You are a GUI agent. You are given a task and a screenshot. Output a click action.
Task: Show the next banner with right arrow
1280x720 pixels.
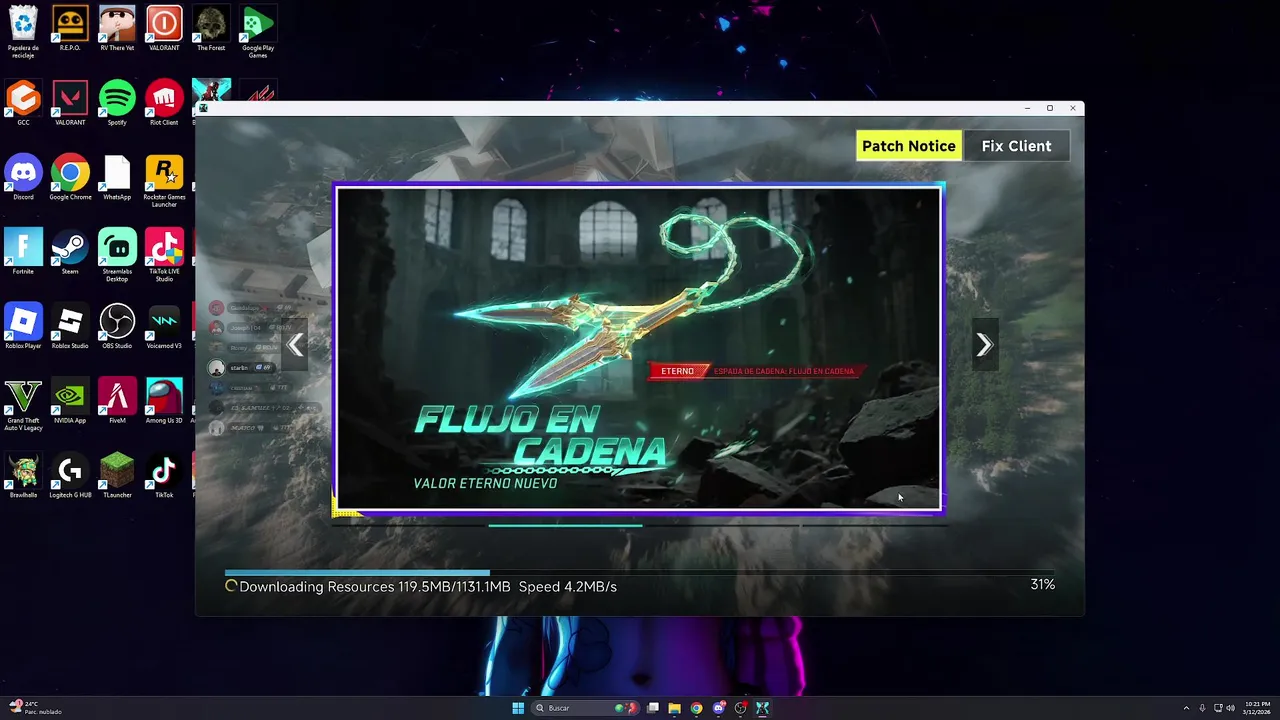tap(984, 345)
